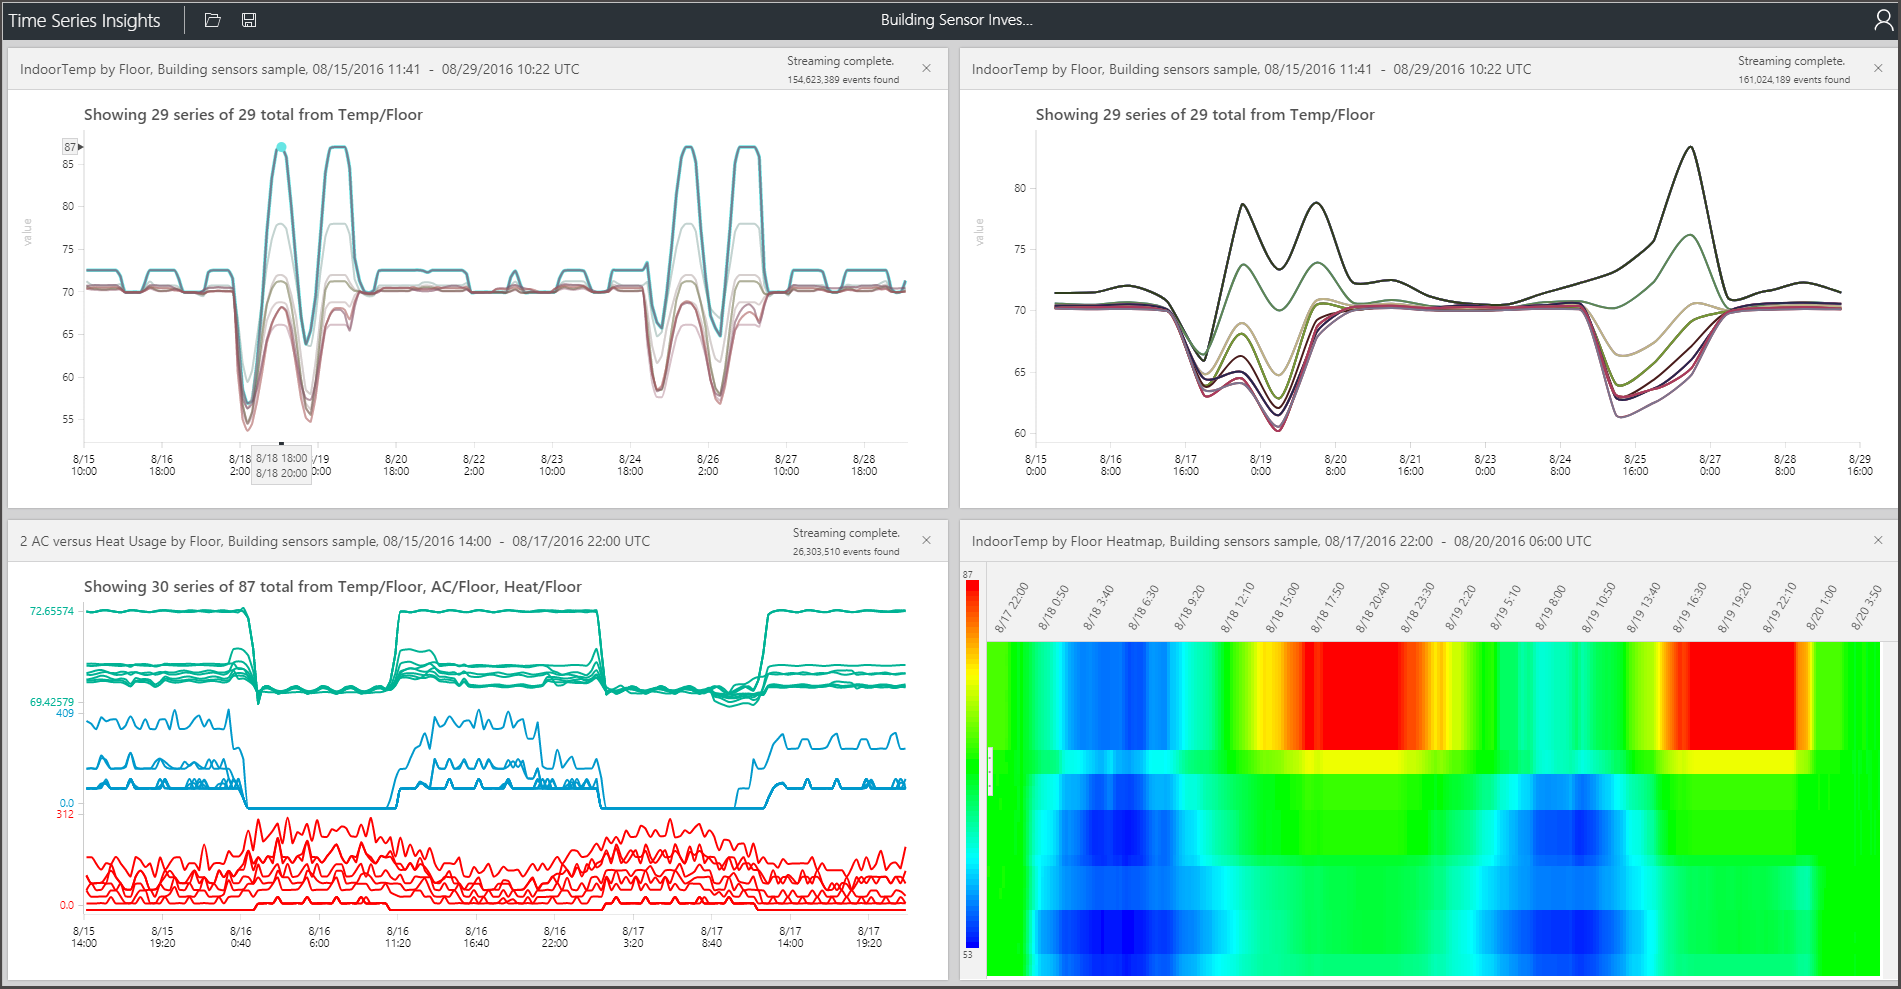Select the highlighted data point on the 8/18 peak
This screenshot has height=989, width=1901.
point(282,146)
